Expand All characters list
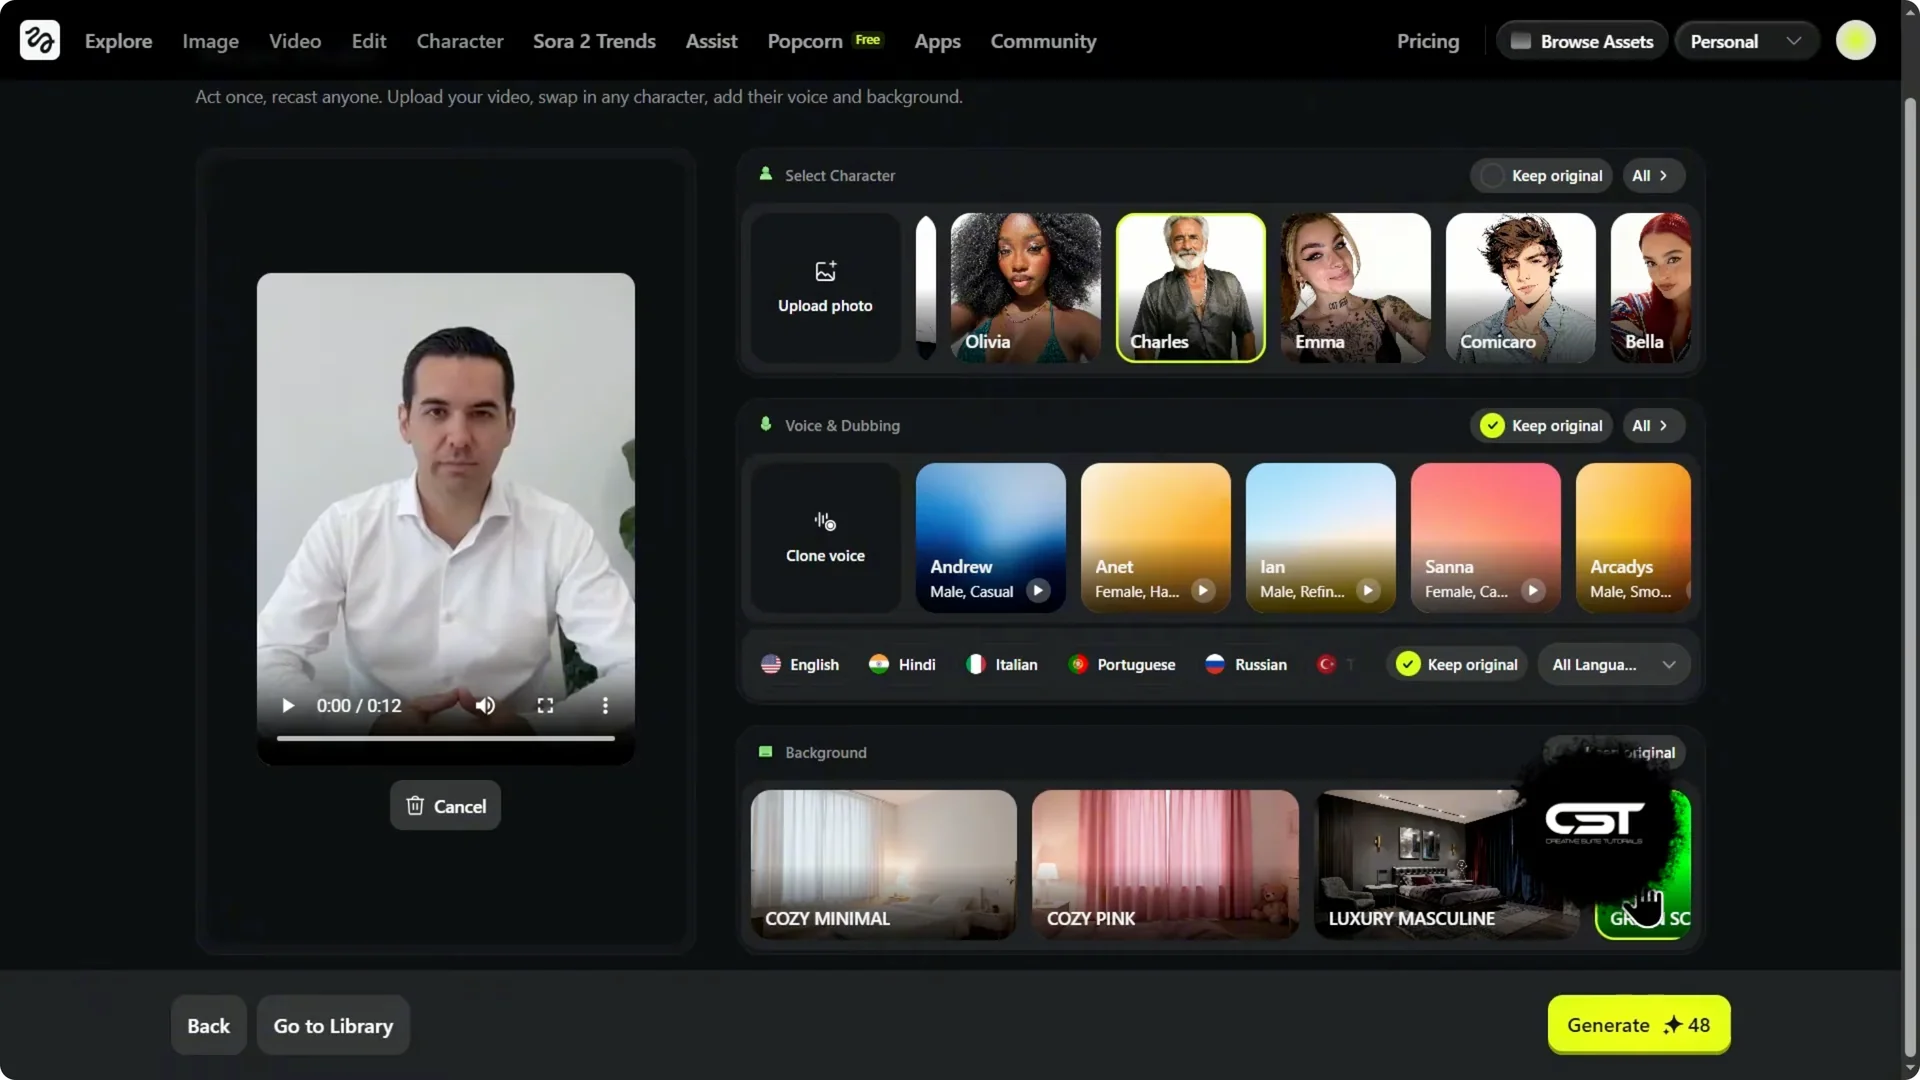The image size is (1920, 1080). (x=1651, y=175)
